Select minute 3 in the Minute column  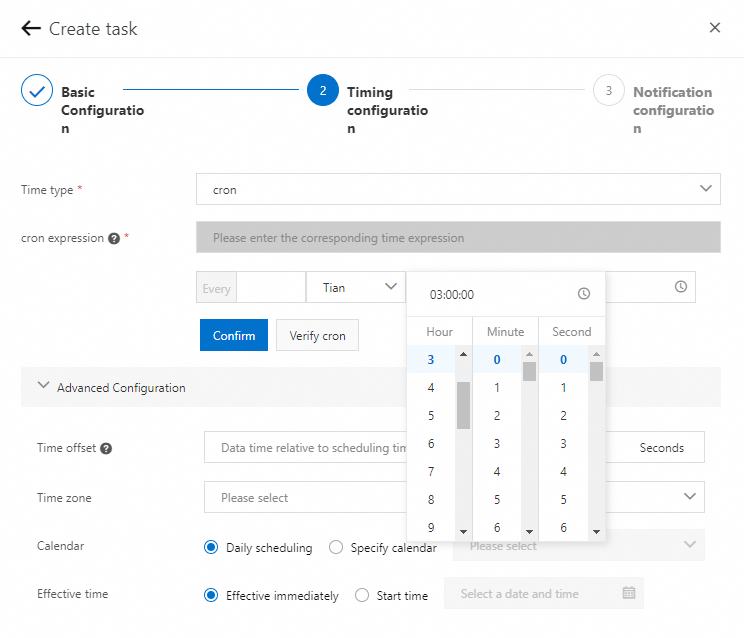pyautogui.click(x=497, y=444)
